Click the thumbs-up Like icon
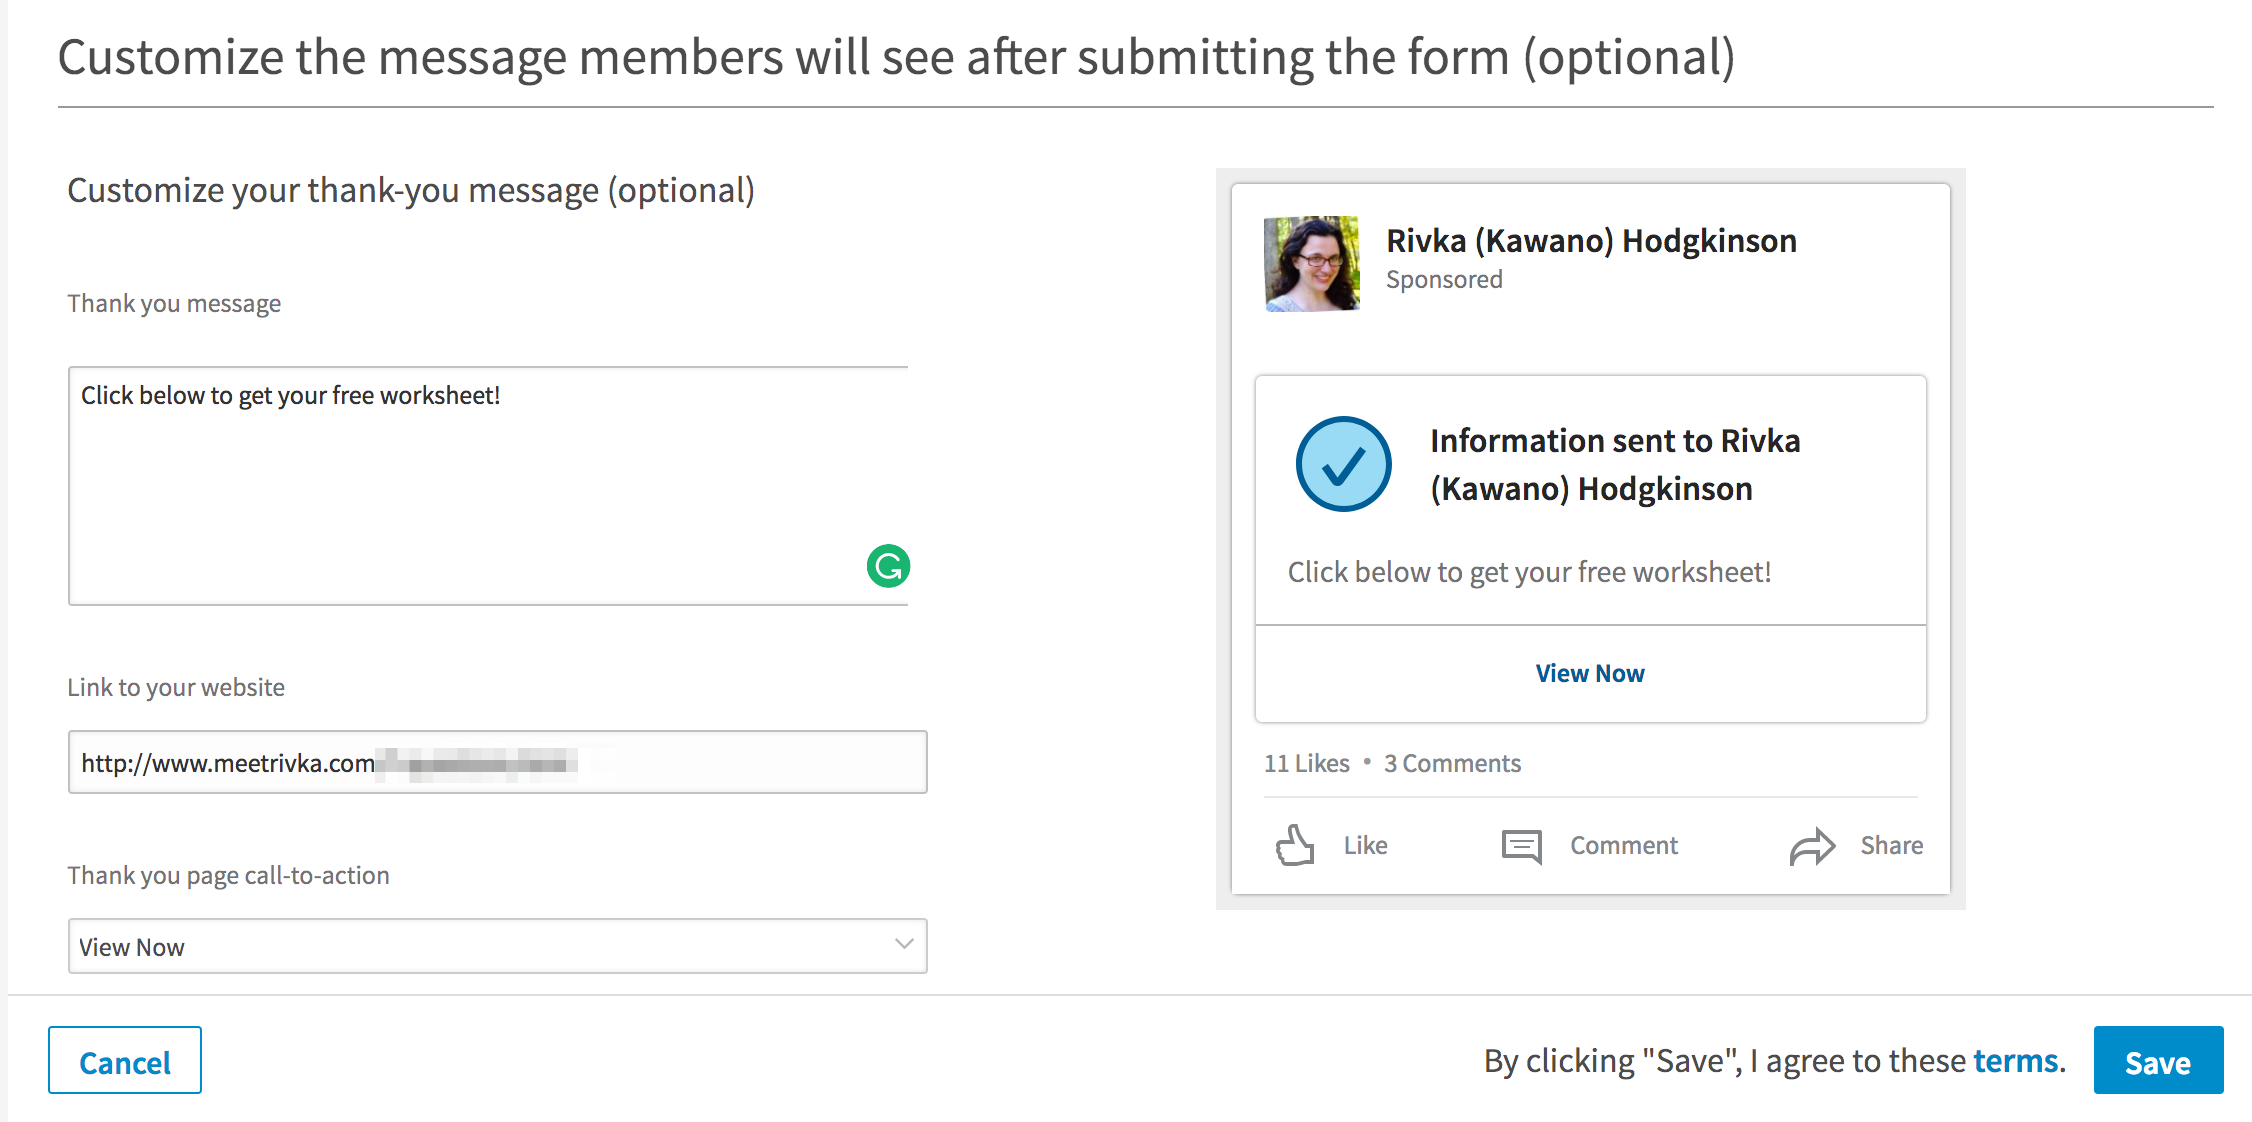 (1295, 845)
